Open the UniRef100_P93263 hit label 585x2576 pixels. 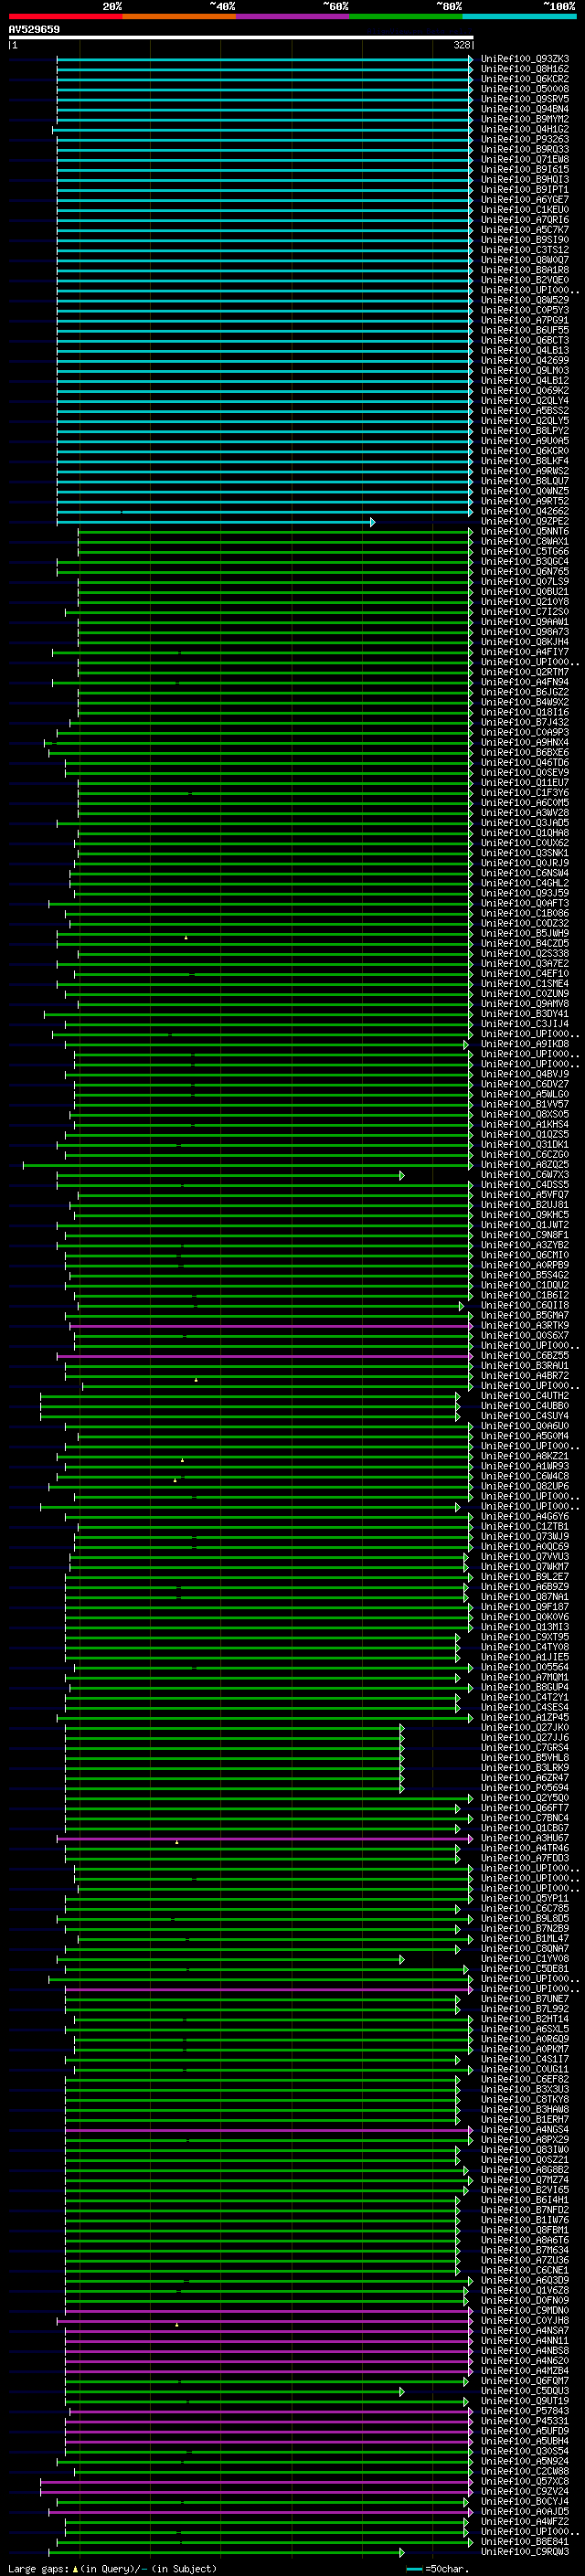525,139
